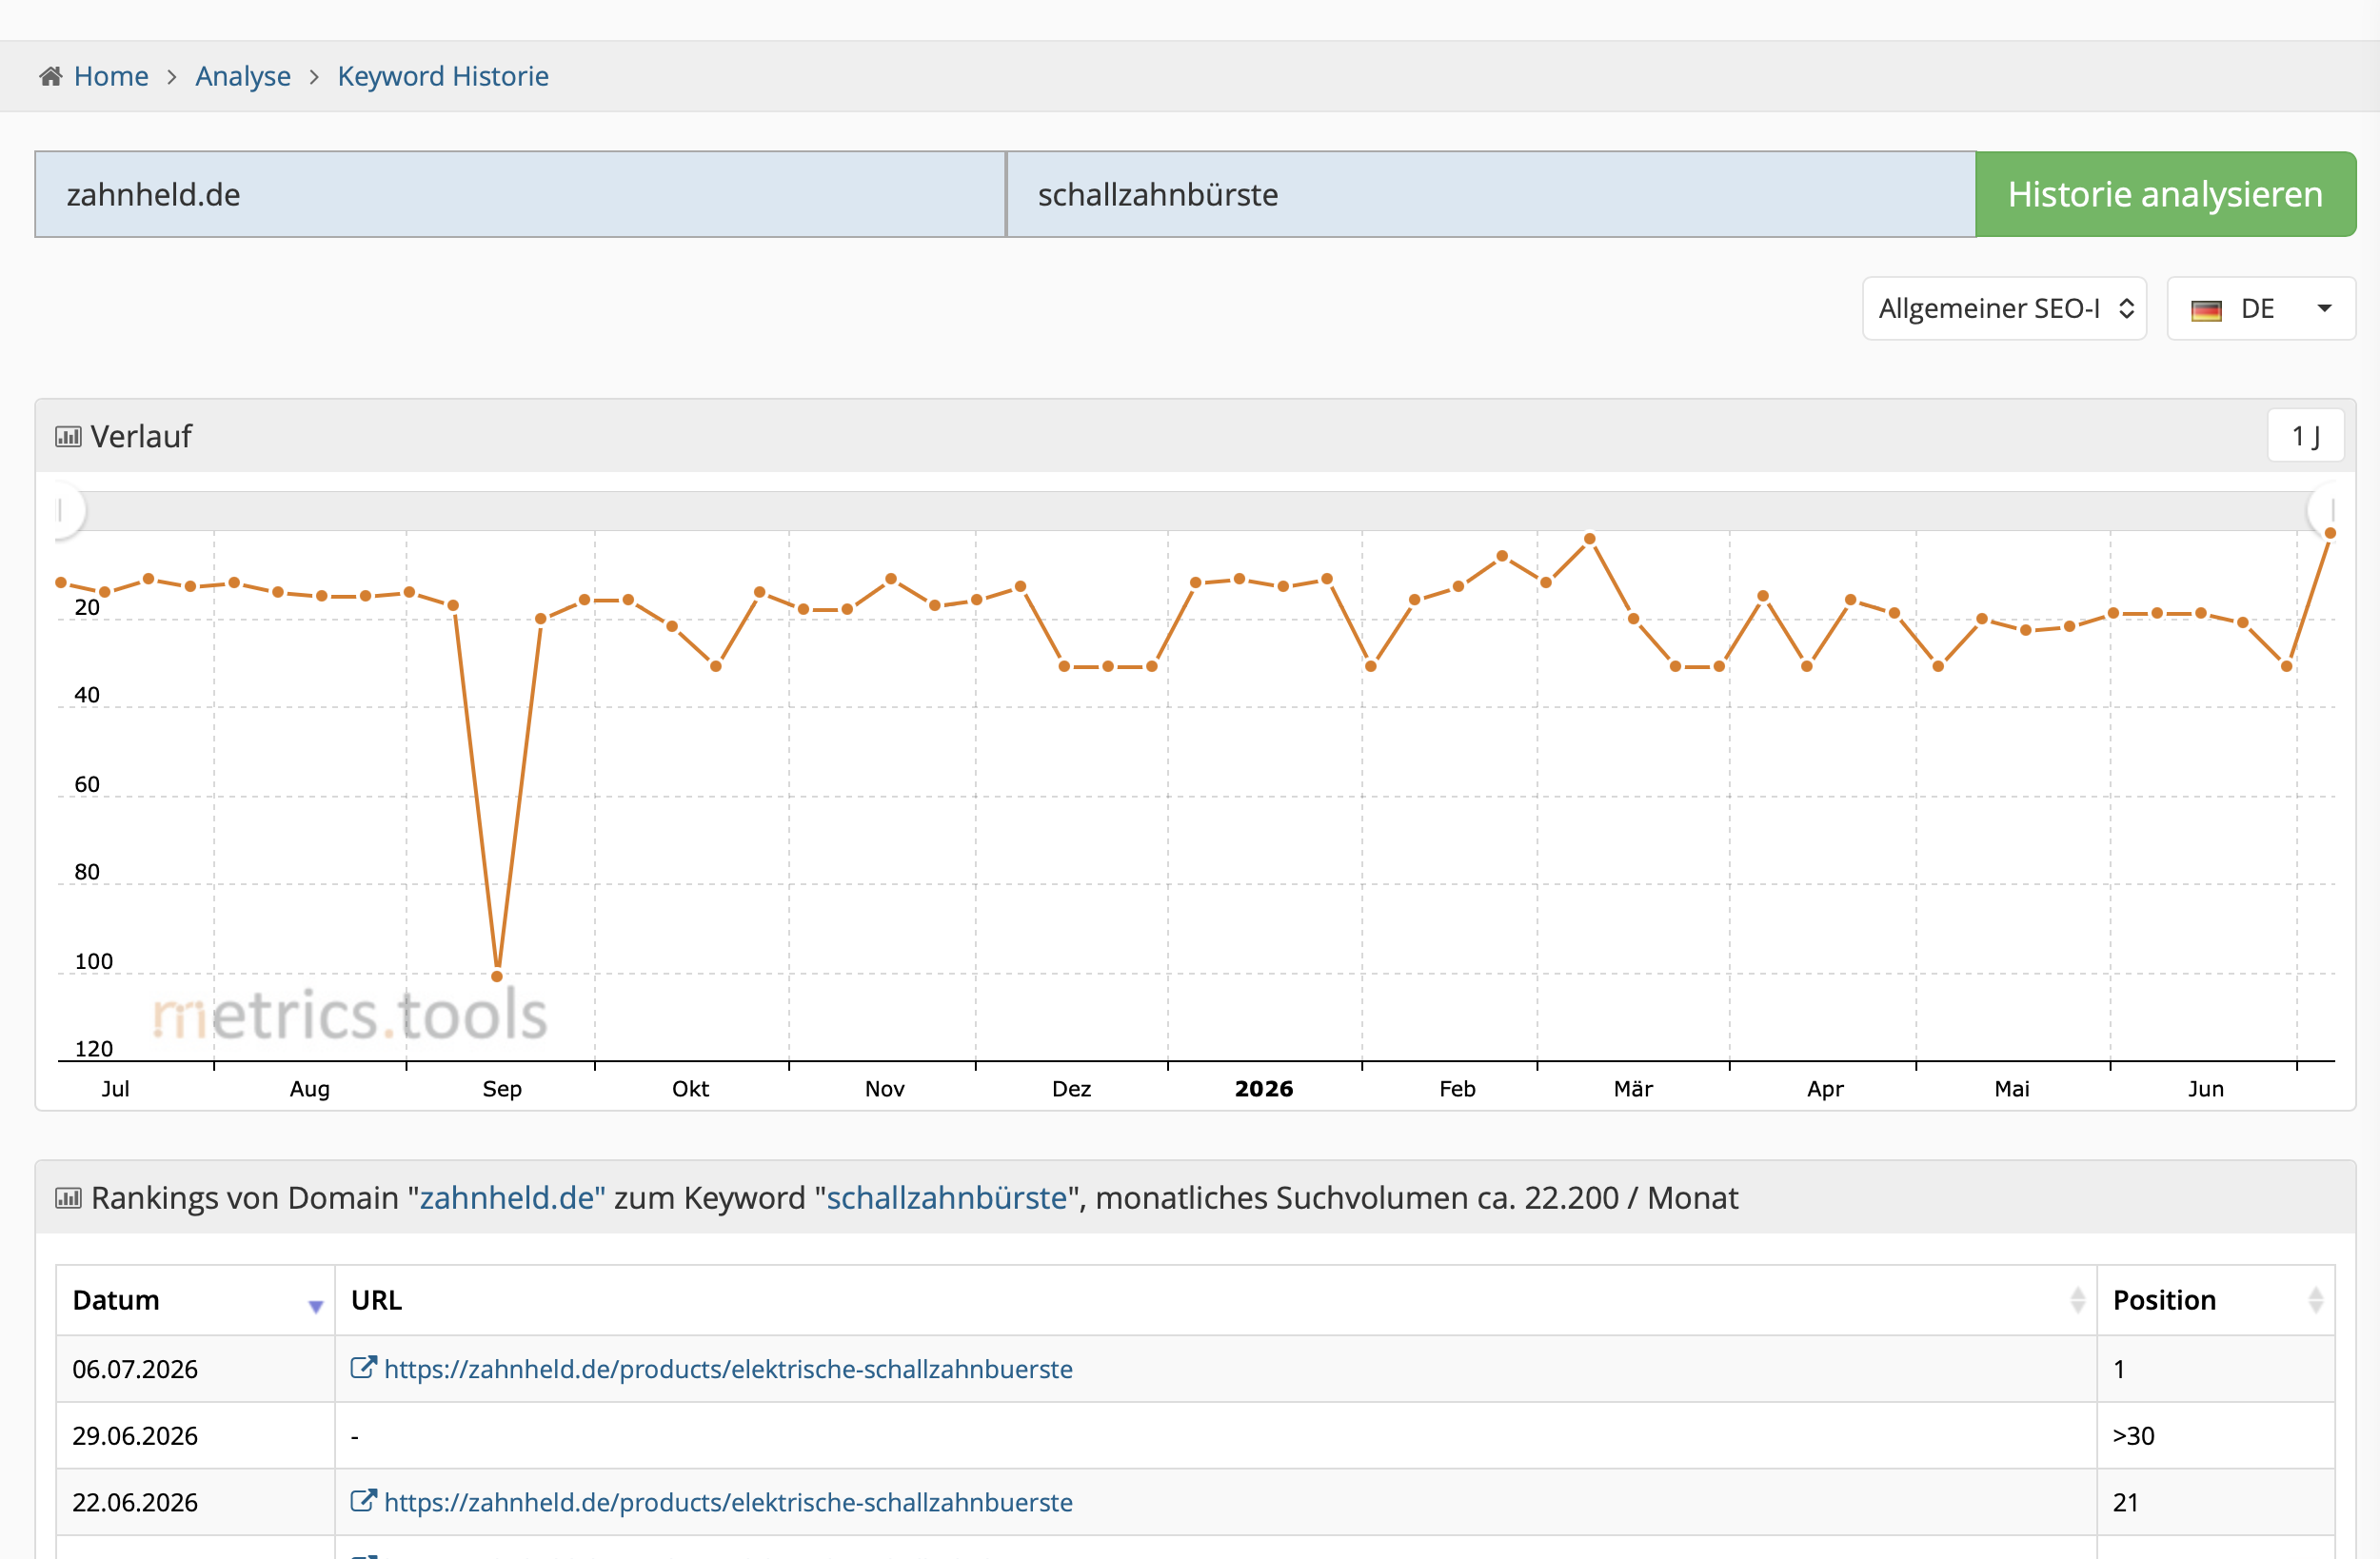The width and height of the screenshot is (2380, 1559).
Task: Open the URL link in the 22.06.2026 row
Action: [x=728, y=1501]
